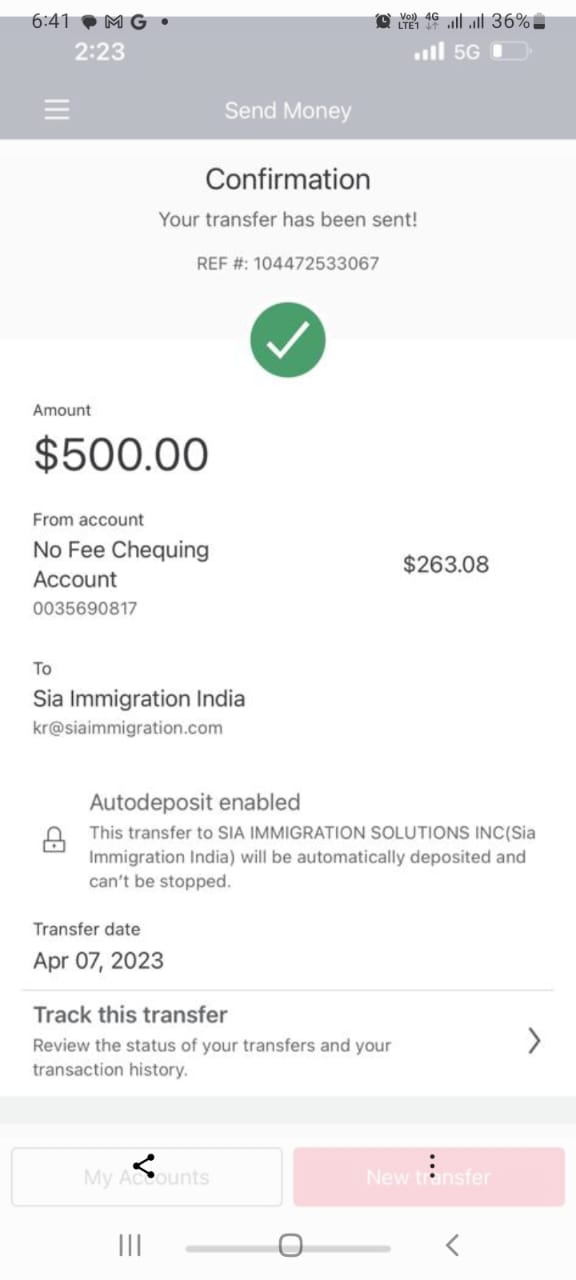Tap the $500.00 amount
The height and width of the screenshot is (1280, 576).
121,454
